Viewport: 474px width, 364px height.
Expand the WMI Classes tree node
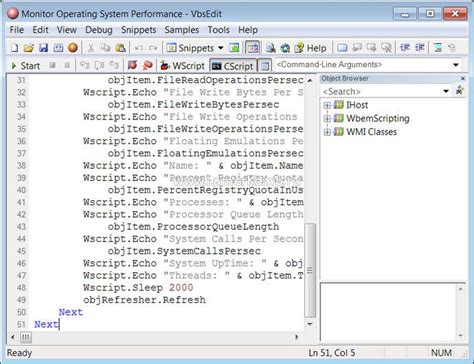pyautogui.click(x=327, y=132)
